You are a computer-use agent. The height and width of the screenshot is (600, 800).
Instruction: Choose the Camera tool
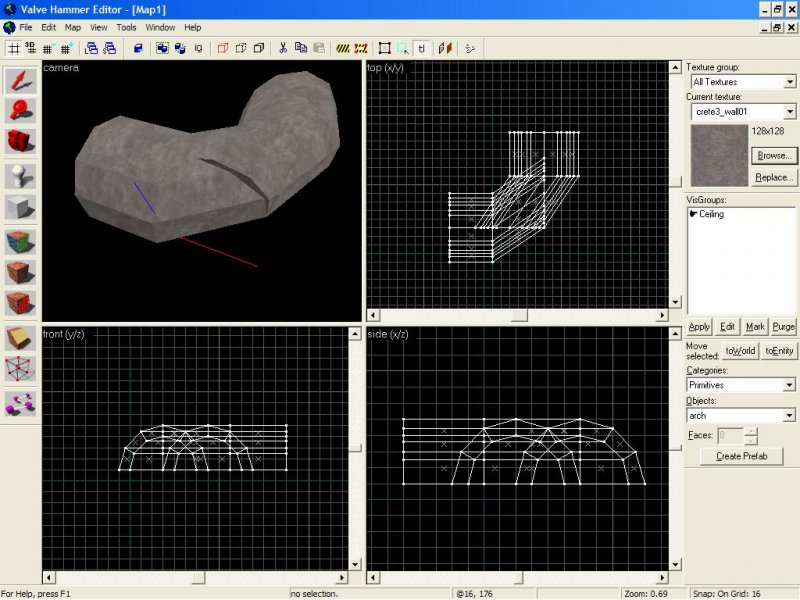point(20,141)
